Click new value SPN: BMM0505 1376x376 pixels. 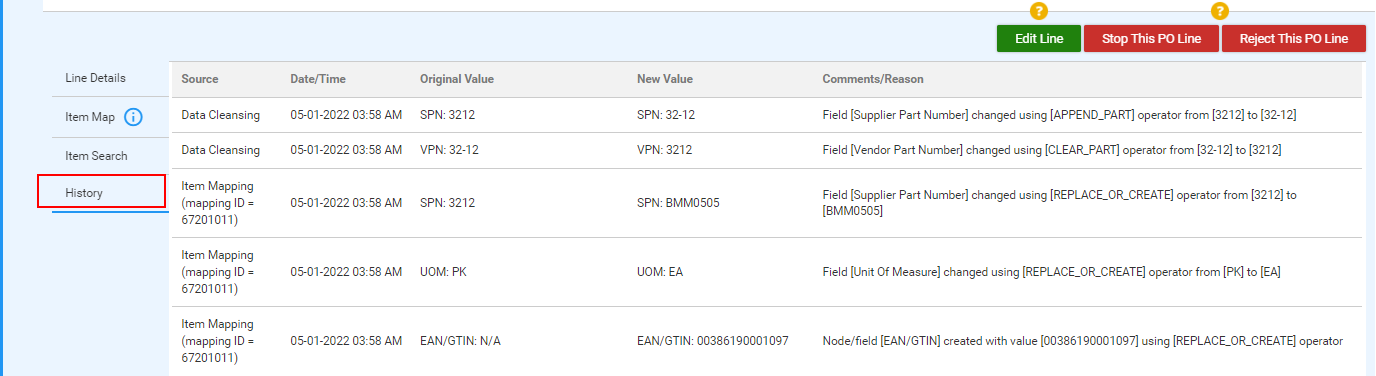coord(678,203)
